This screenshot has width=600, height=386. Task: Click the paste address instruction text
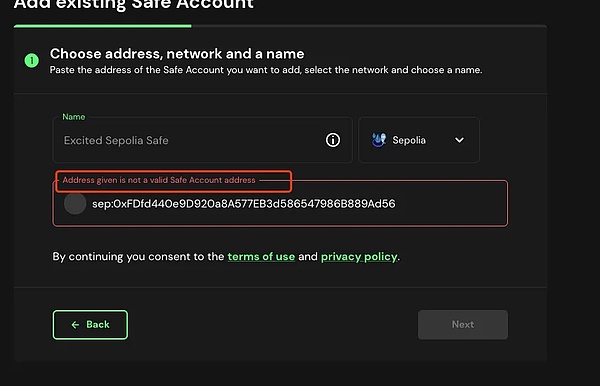point(266,70)
